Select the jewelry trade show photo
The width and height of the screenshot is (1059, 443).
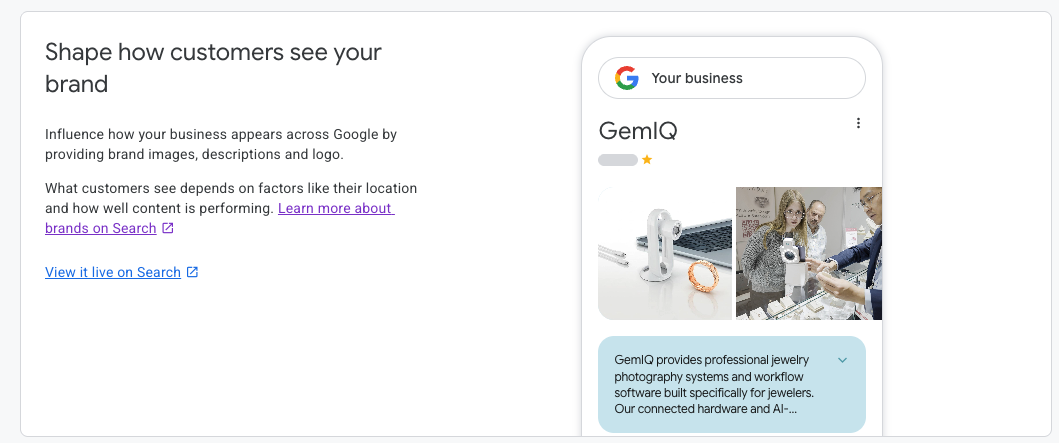pyautogui.click(x=808, y=253)
